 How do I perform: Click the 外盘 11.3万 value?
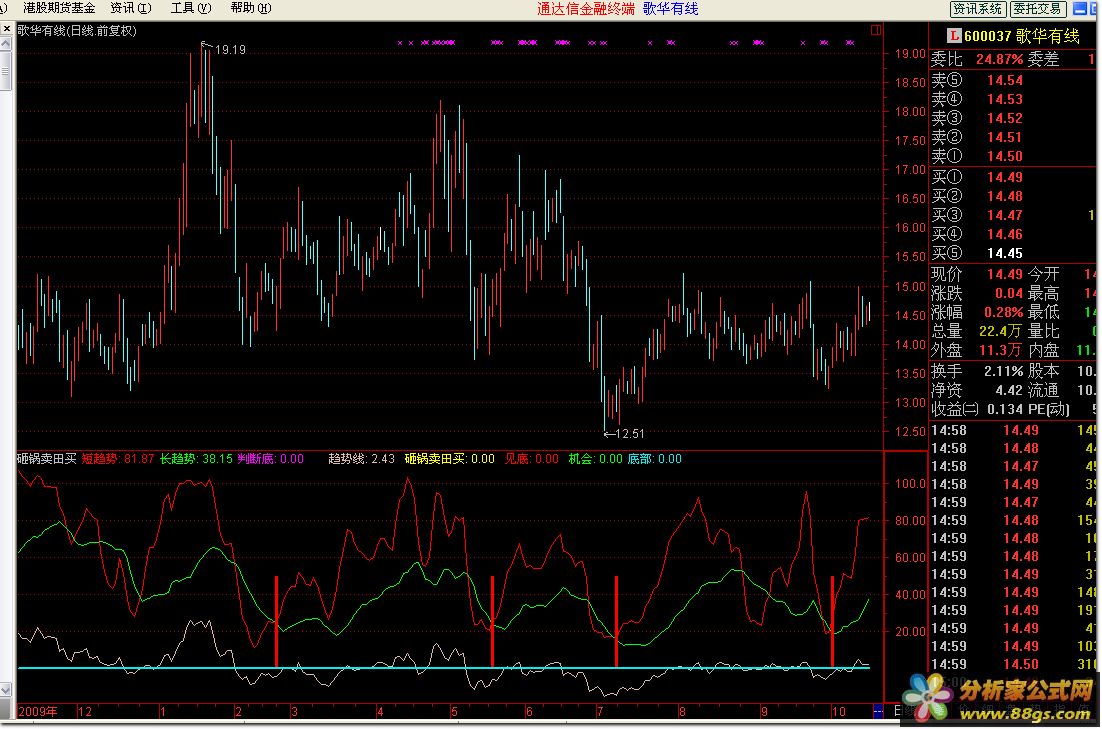click(1000, 350)
